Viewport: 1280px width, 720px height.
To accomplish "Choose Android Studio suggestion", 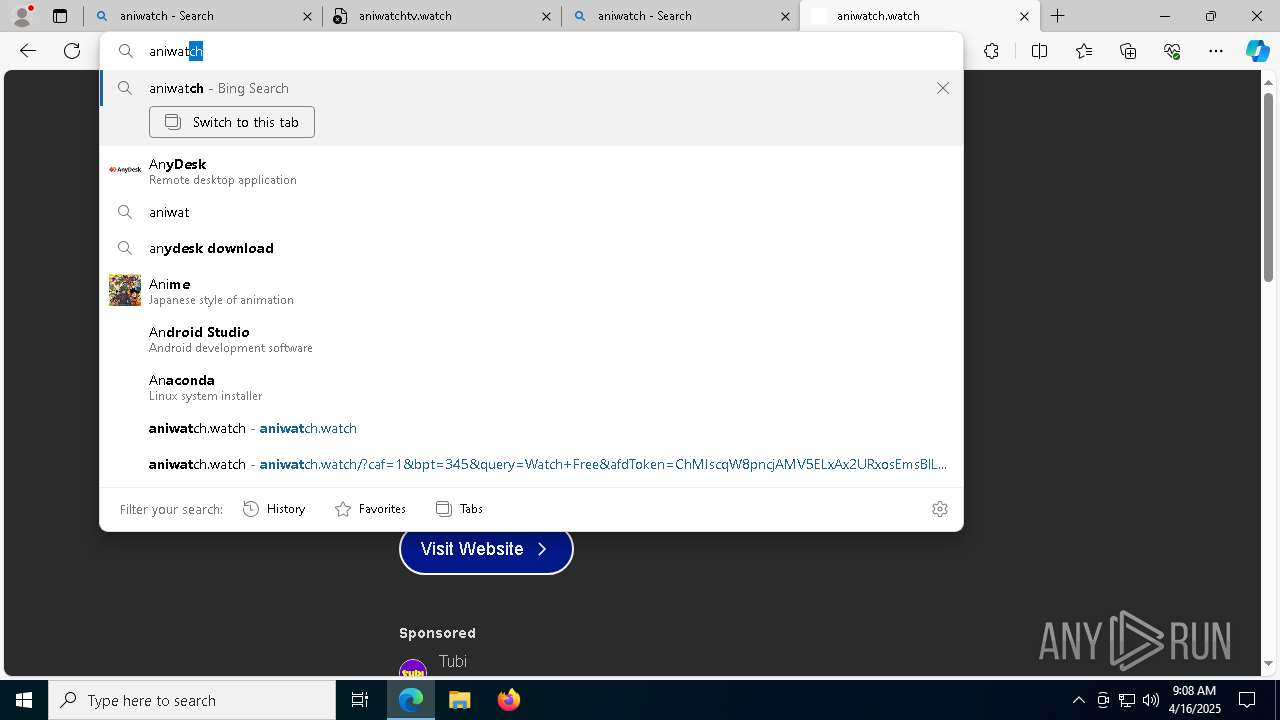I will click(x=531, y=339).
